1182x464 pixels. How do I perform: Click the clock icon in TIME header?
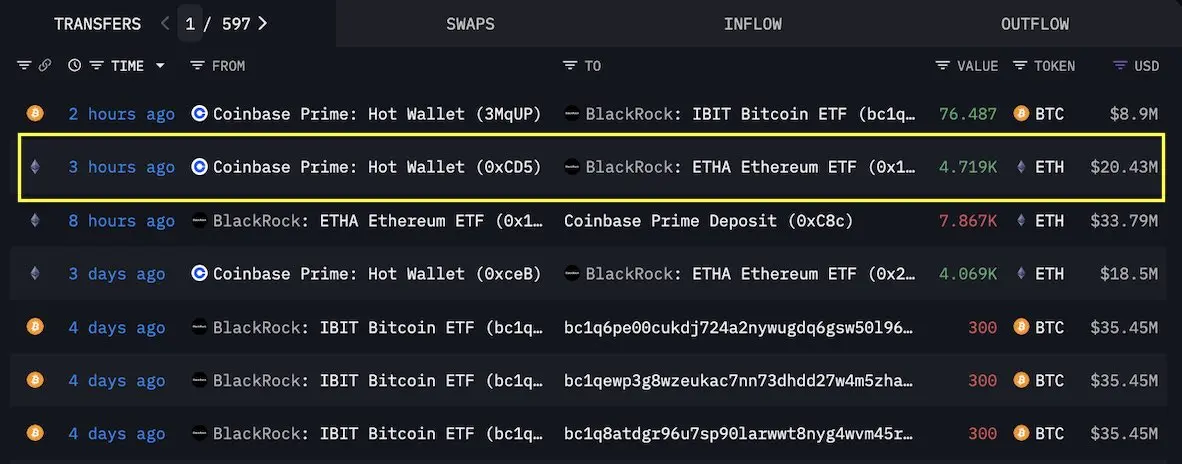[x=75, y=66]
